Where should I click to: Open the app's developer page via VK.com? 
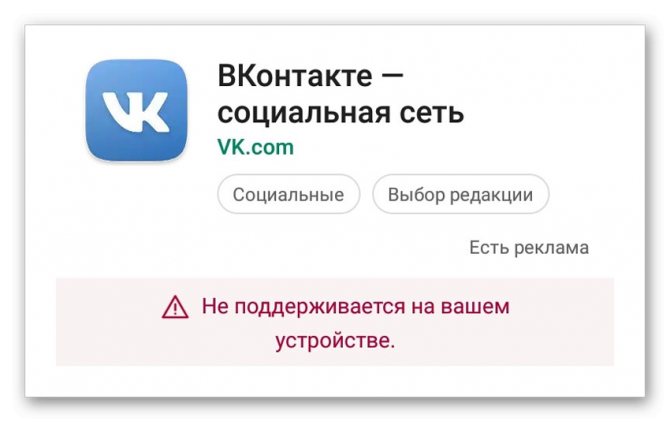(x=256, y=147)
